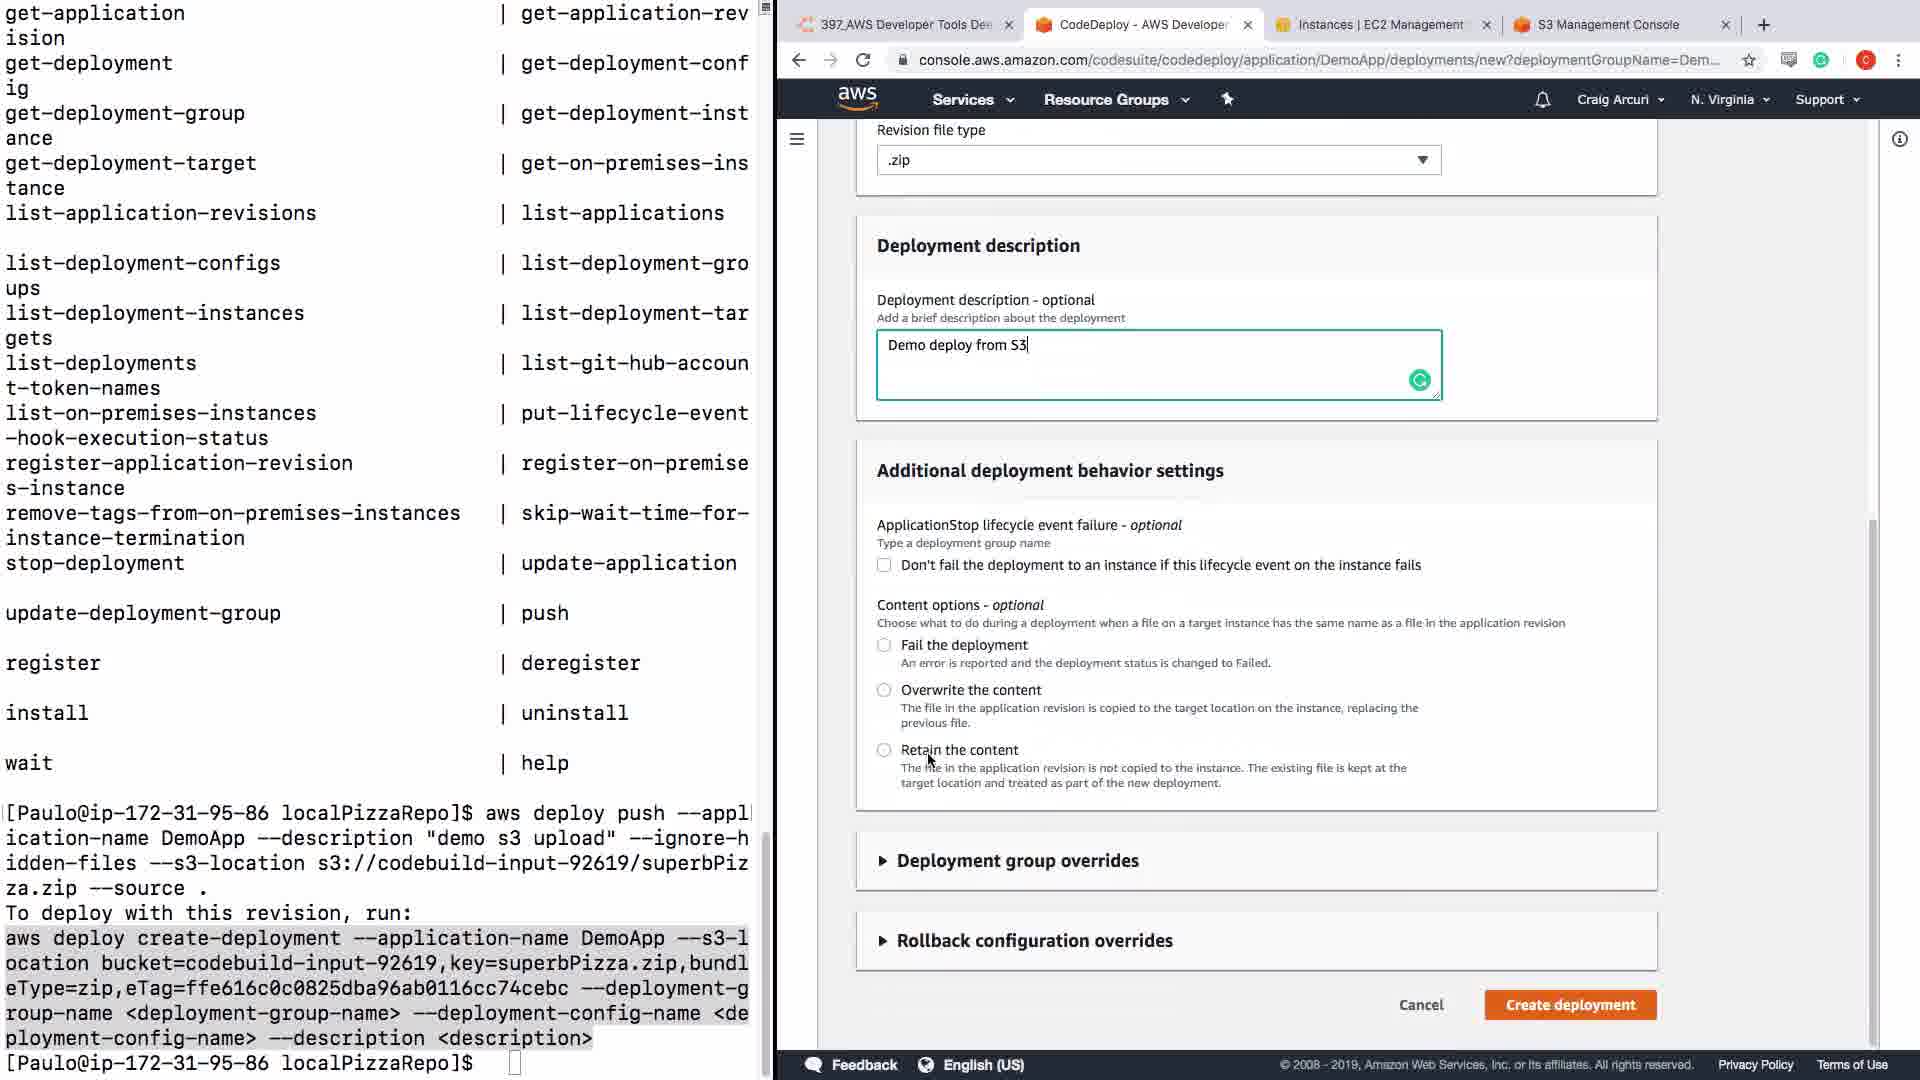Expand Rollback configuration overrides section
1920x1080 pixels.
tap(1033, 941)
